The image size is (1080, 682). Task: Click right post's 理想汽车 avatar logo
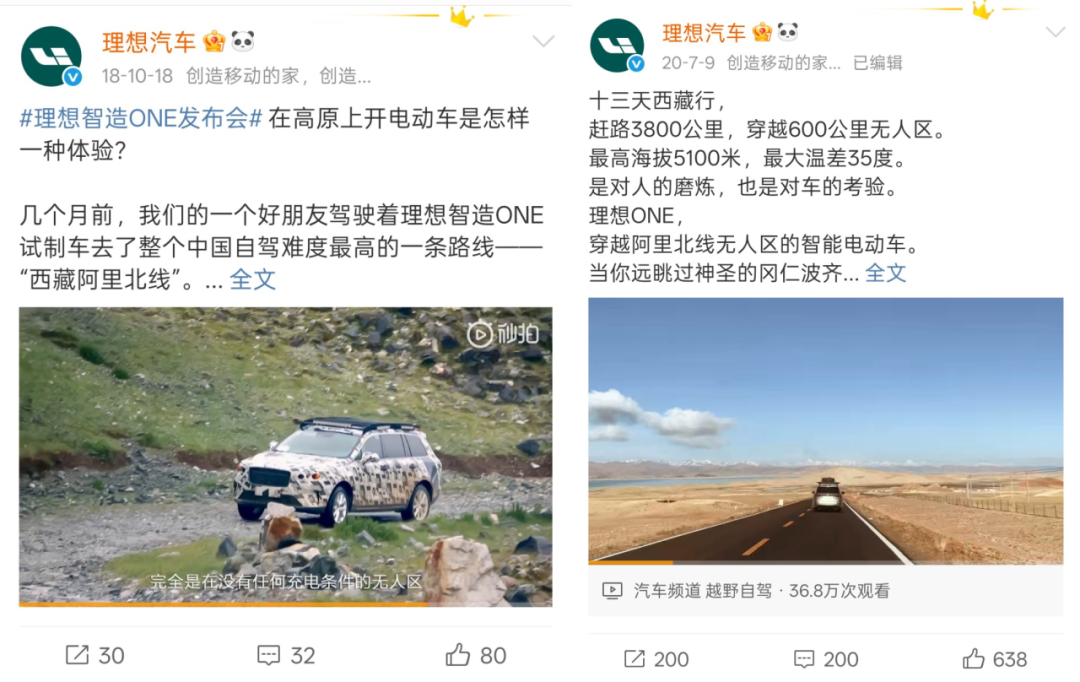coord(617,45)
